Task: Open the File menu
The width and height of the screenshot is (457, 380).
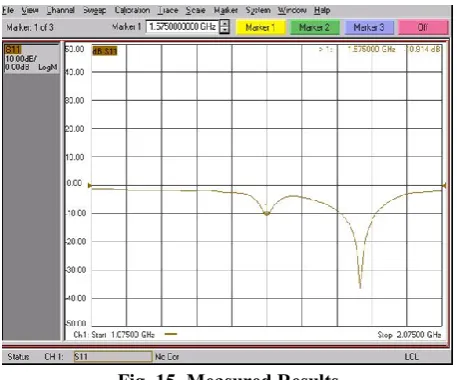Action: click(8, 10)
